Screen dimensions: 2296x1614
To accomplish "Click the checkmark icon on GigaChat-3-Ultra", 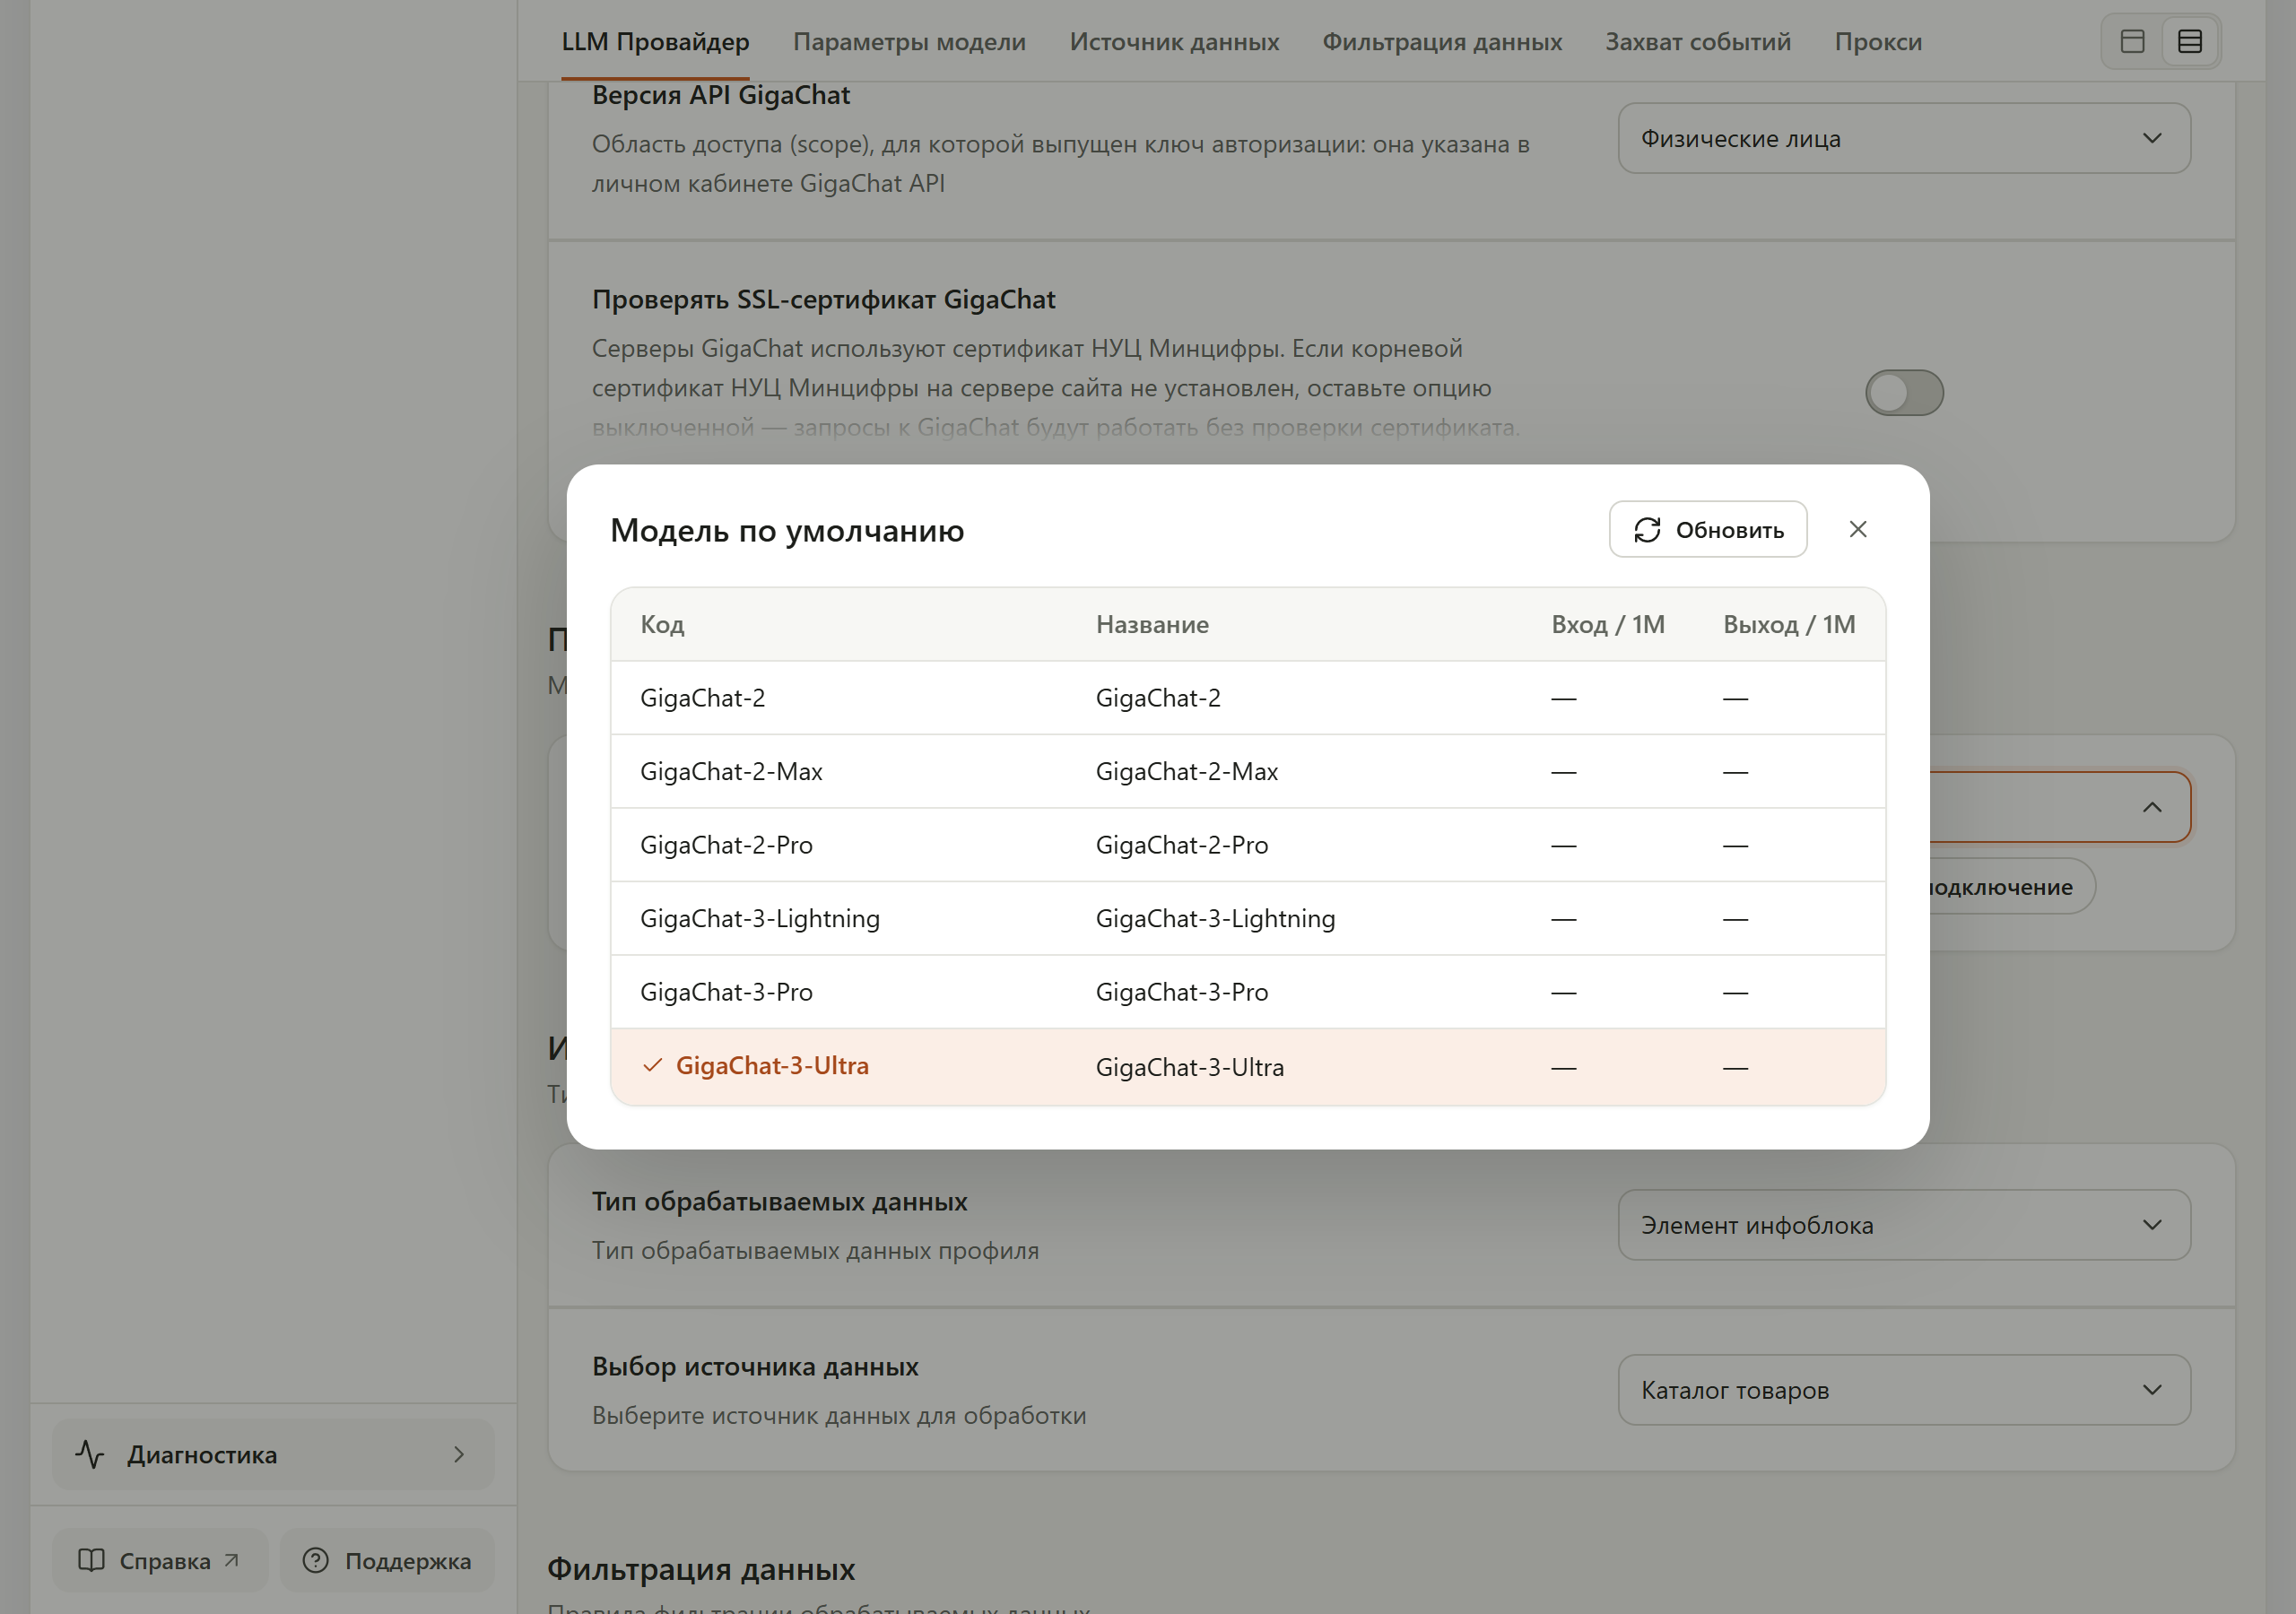I will pyautogui.click(x=652, y=1066).
